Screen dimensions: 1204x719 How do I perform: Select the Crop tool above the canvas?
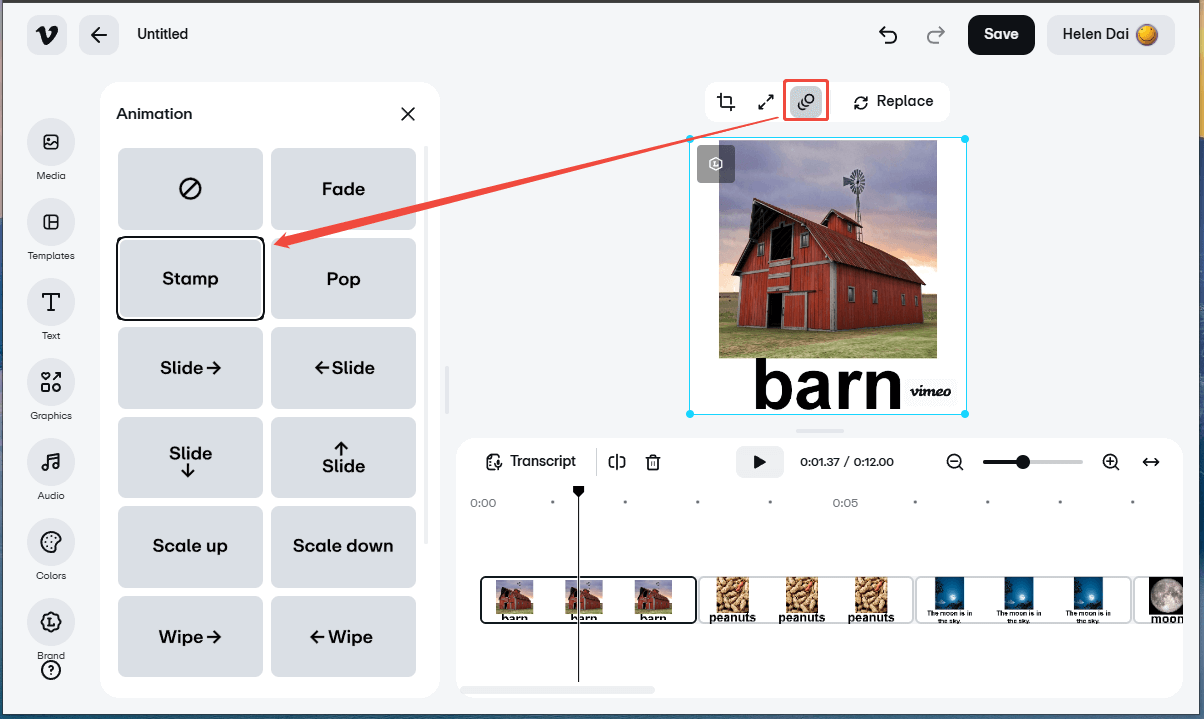coord(726,101)
